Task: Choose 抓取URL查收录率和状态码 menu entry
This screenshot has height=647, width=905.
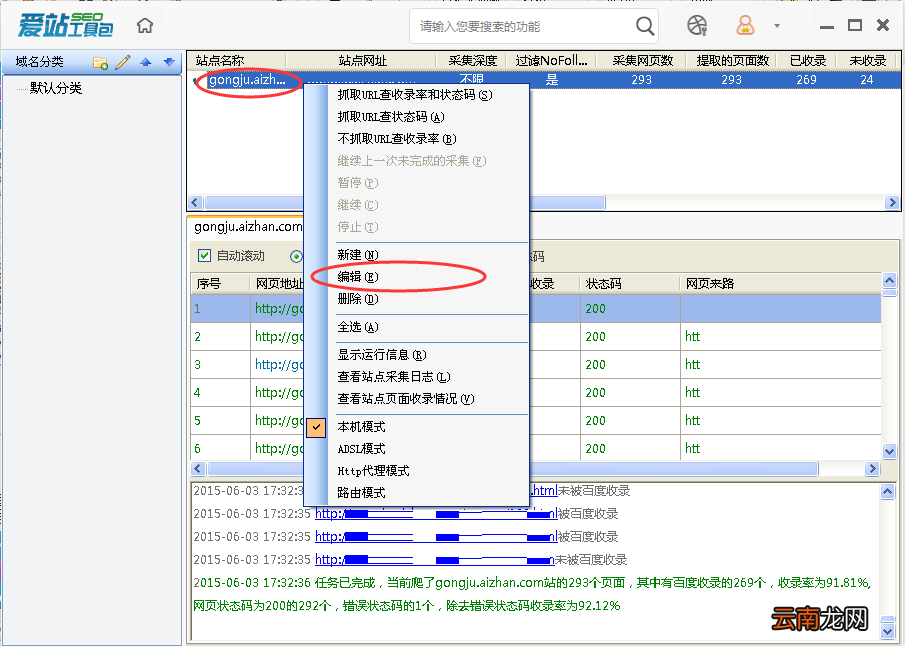Action: coord(414,95)
